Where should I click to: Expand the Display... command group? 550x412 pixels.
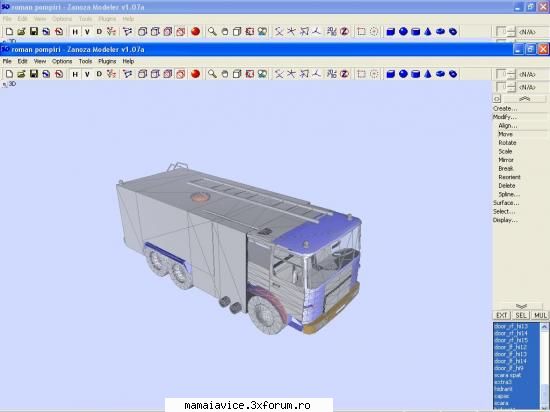click(x=505, y=220)
